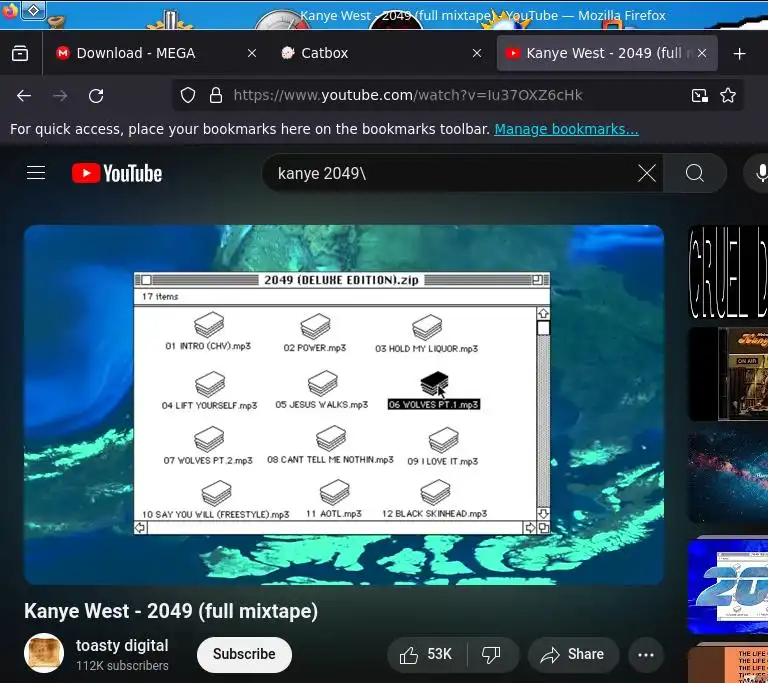Switch to the Download - MEGA tab
The height and width of the screenshot is (683, 768).
(157, 53)
